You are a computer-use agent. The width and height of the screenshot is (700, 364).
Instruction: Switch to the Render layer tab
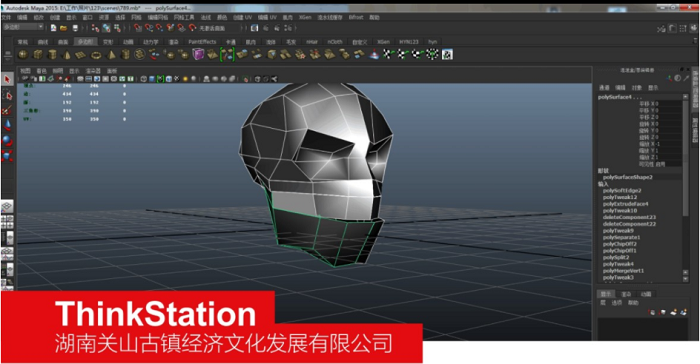point(626,294)
